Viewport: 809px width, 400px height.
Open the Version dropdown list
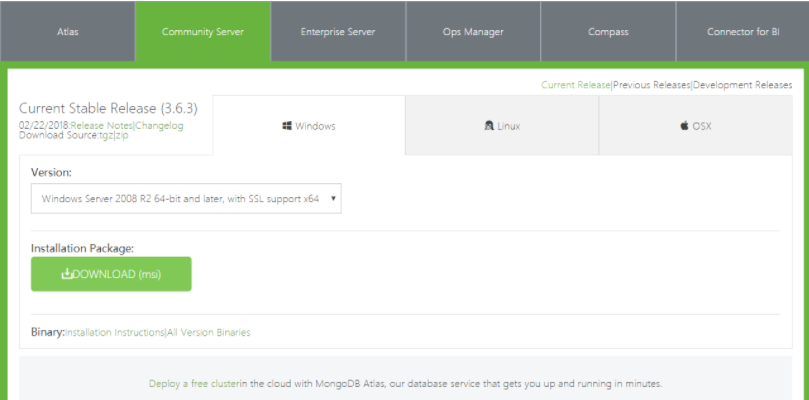click(186, 198)
